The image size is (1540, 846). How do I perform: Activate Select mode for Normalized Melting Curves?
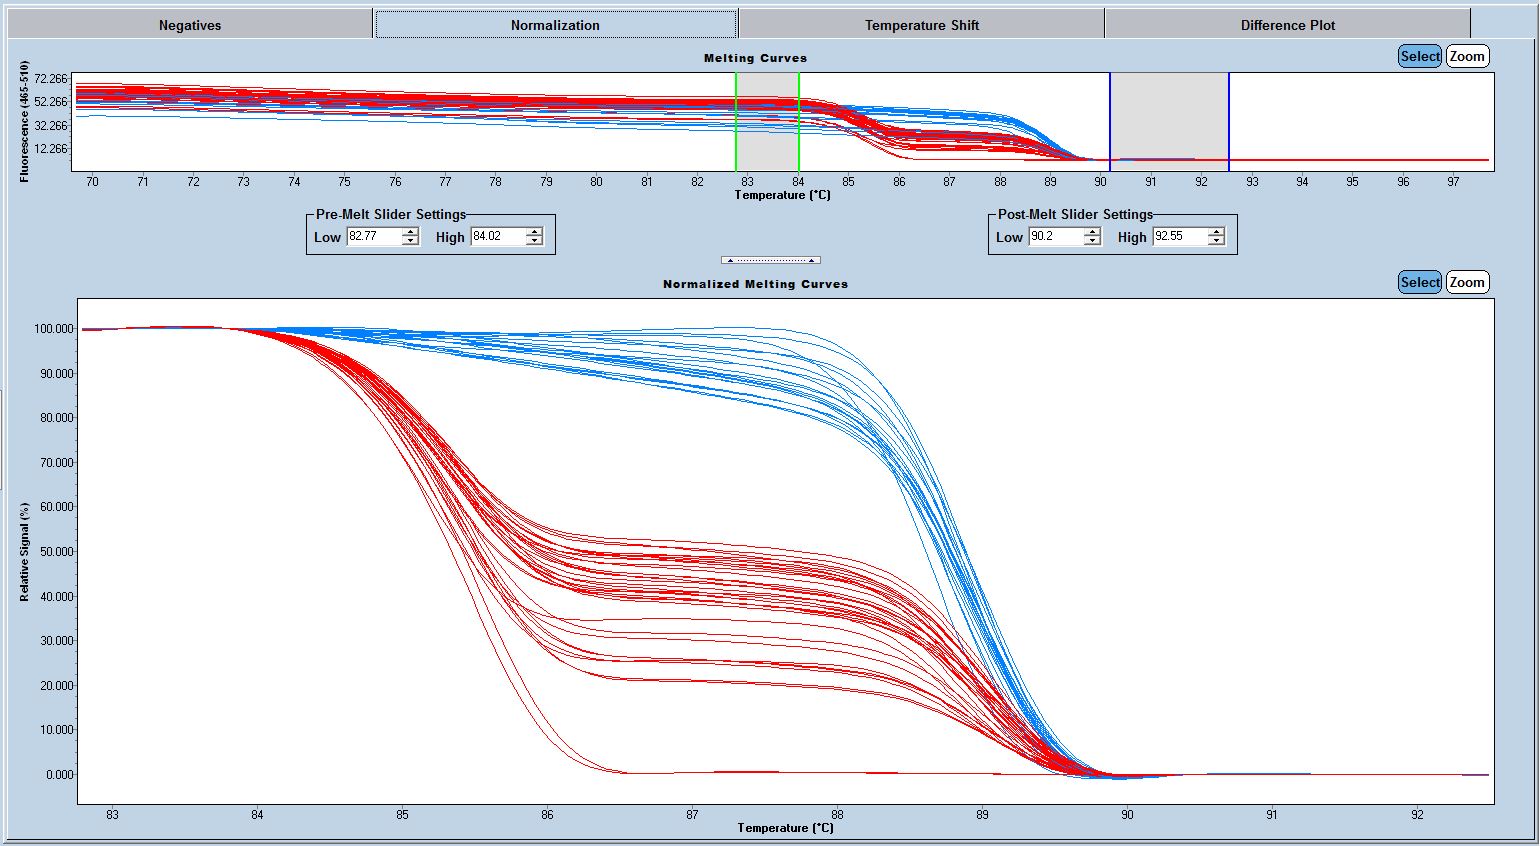tap(1419, 283)
